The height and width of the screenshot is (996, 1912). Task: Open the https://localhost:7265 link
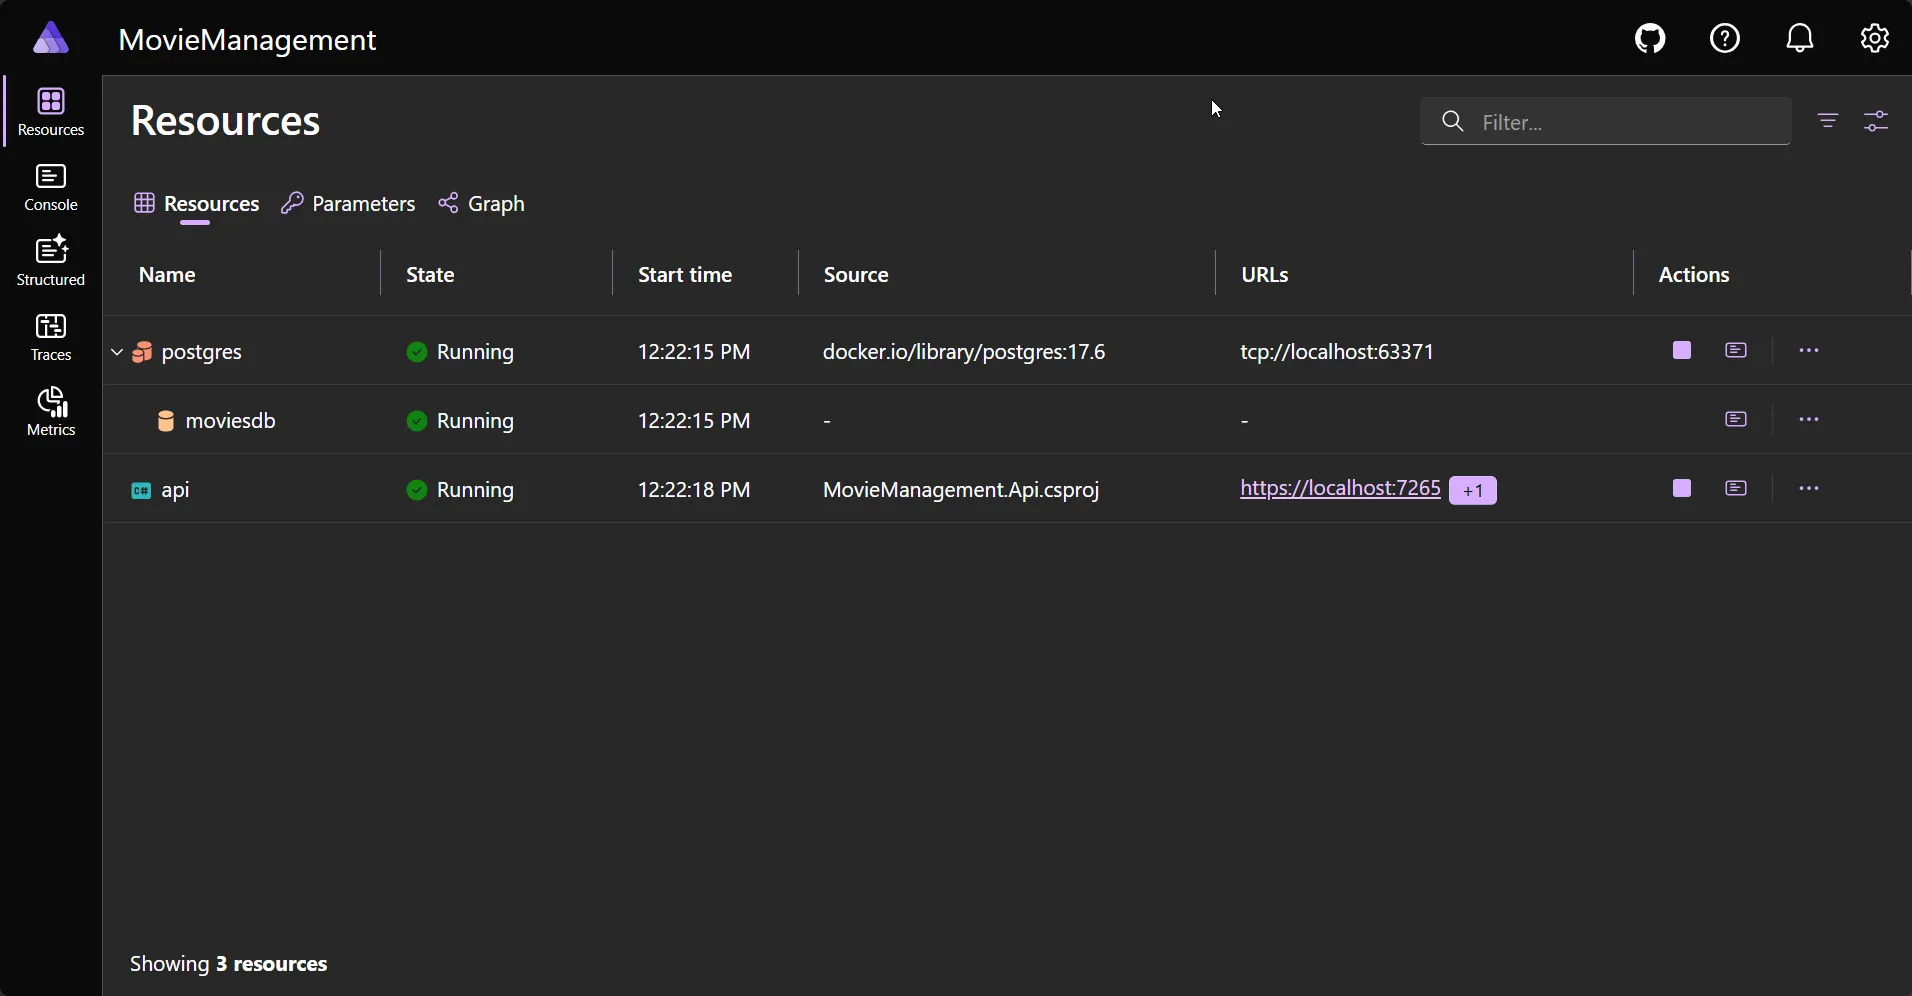point(1340,488)
